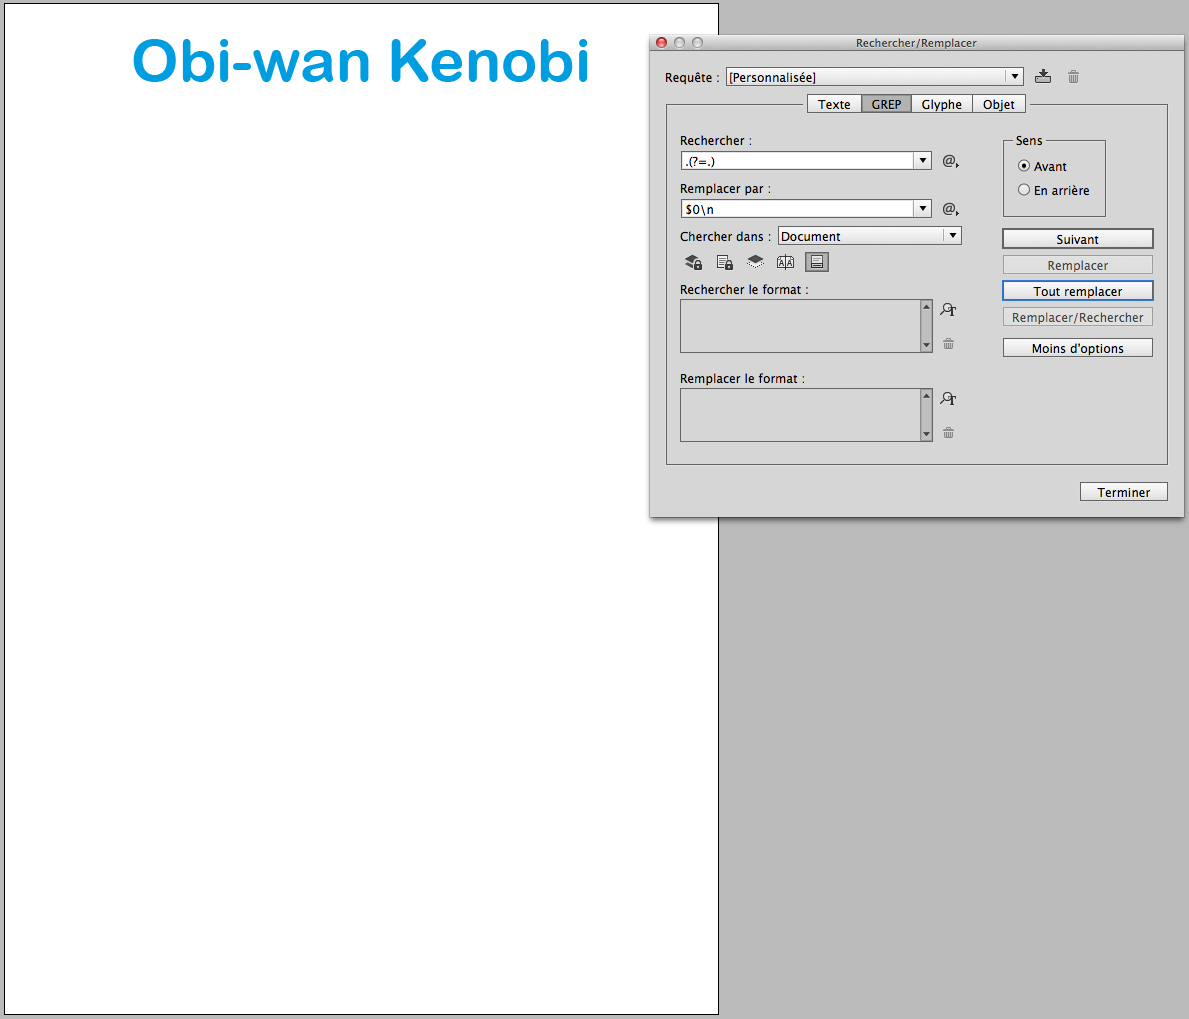
Task: Select the Avant direction radio button
Action: [1024, 166]
